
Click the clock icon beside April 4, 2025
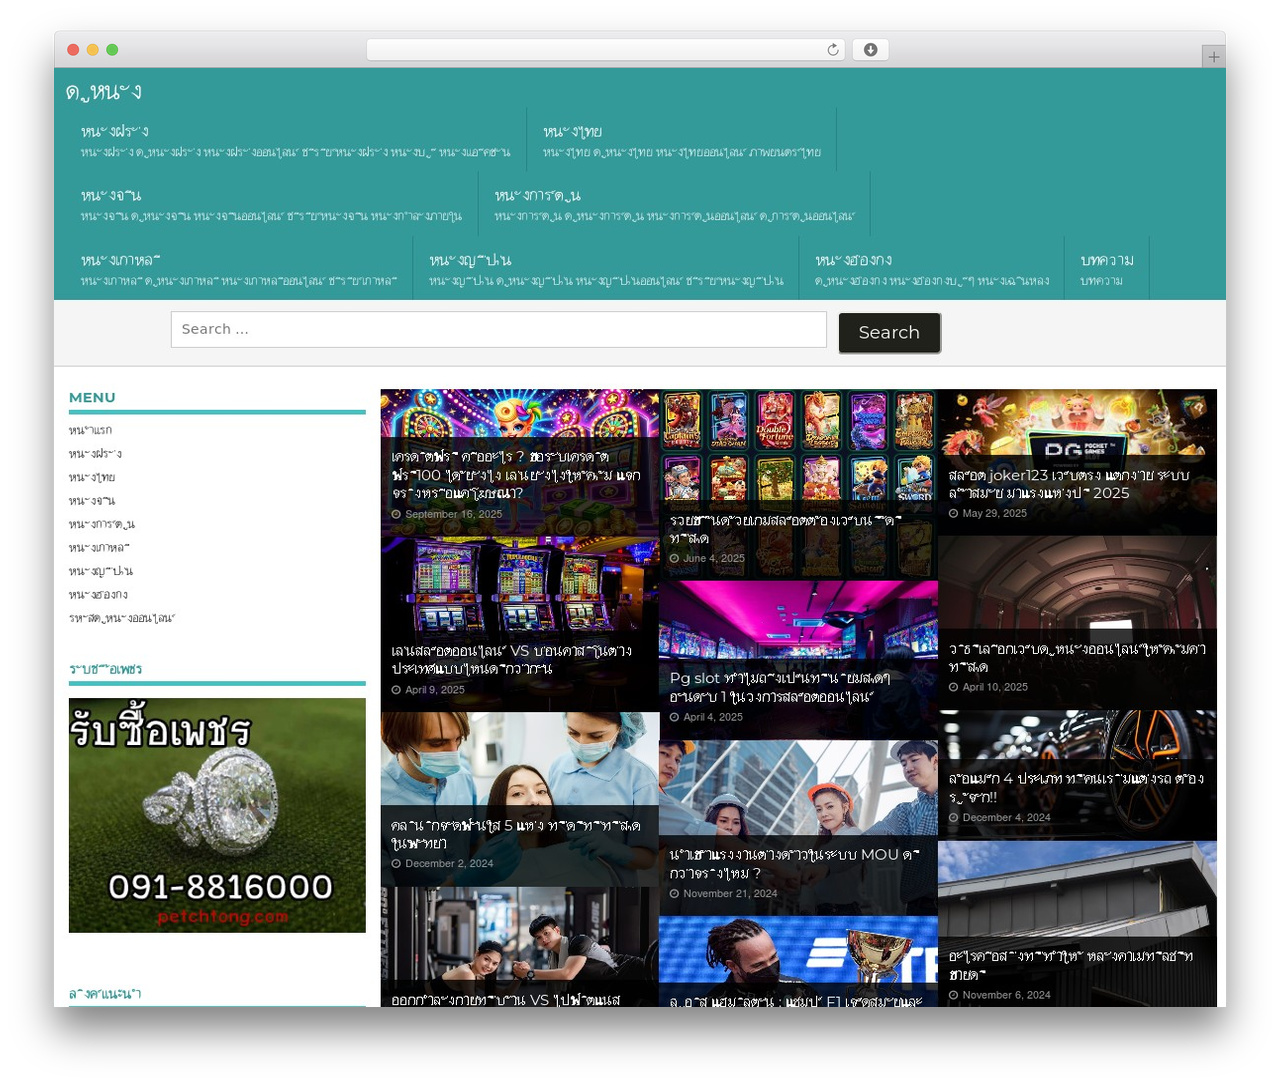pos(674,717)
